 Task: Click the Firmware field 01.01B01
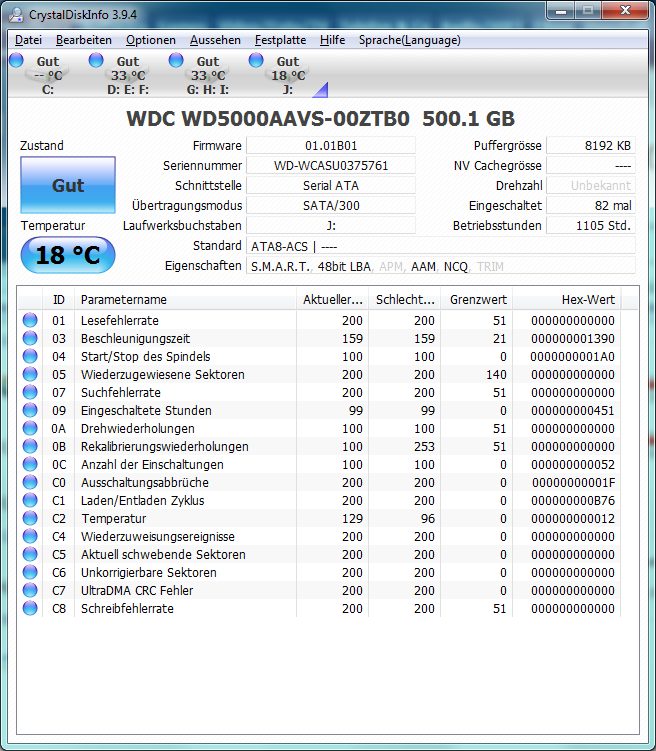pos(331,146)
